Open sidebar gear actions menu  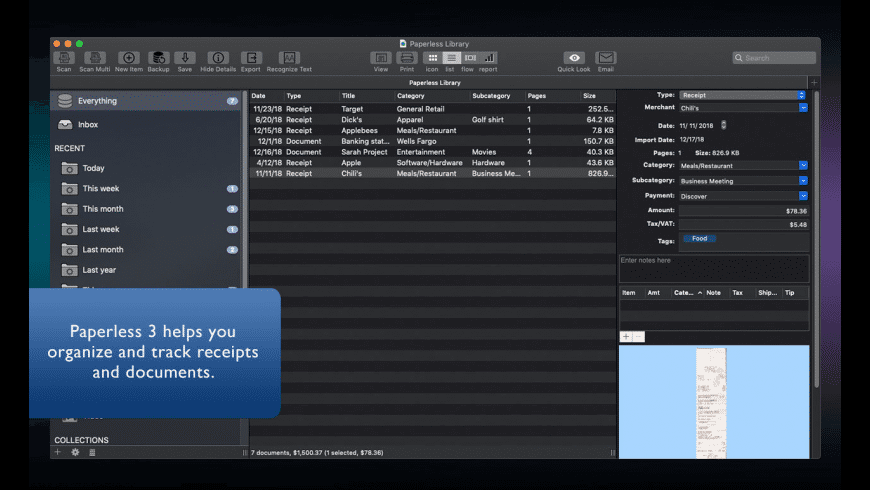coord(75,452)
